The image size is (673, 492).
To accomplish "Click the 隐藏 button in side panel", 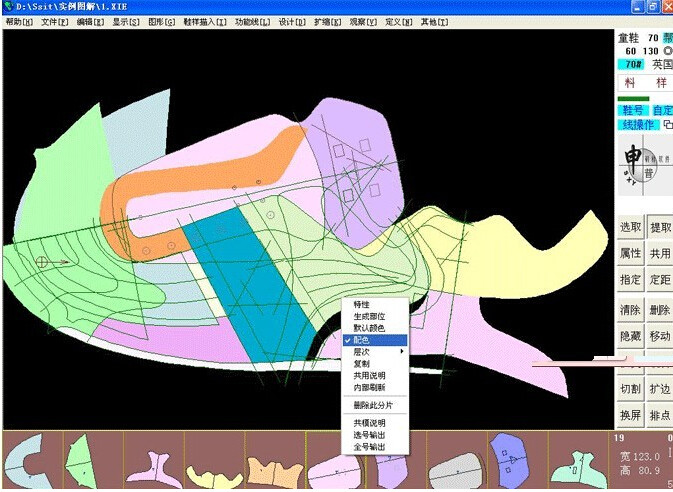I will point(631,336).
